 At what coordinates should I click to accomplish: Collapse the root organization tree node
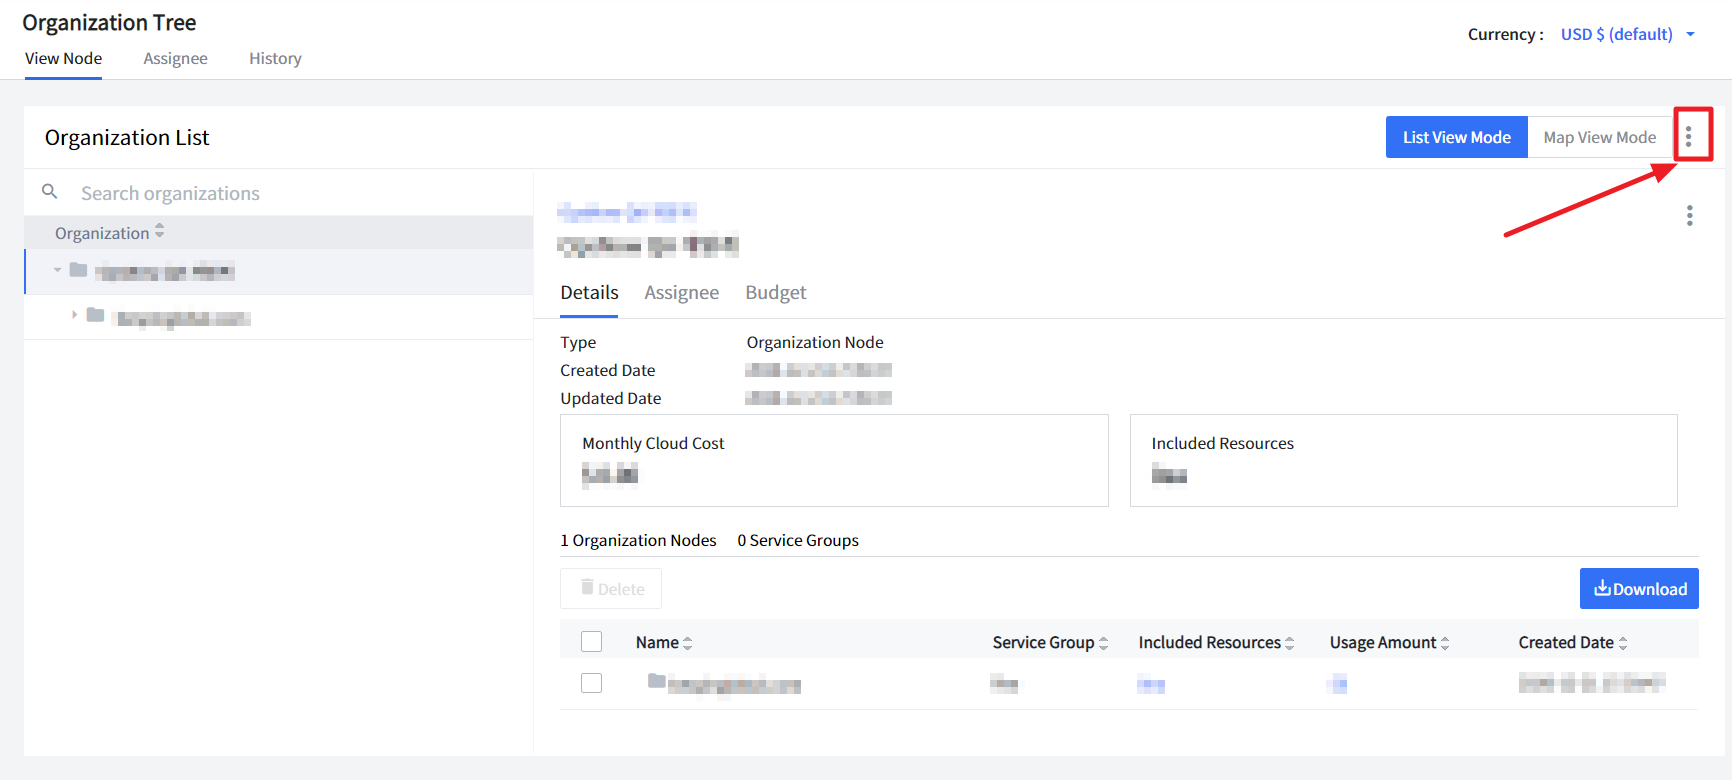click(58, 270)
